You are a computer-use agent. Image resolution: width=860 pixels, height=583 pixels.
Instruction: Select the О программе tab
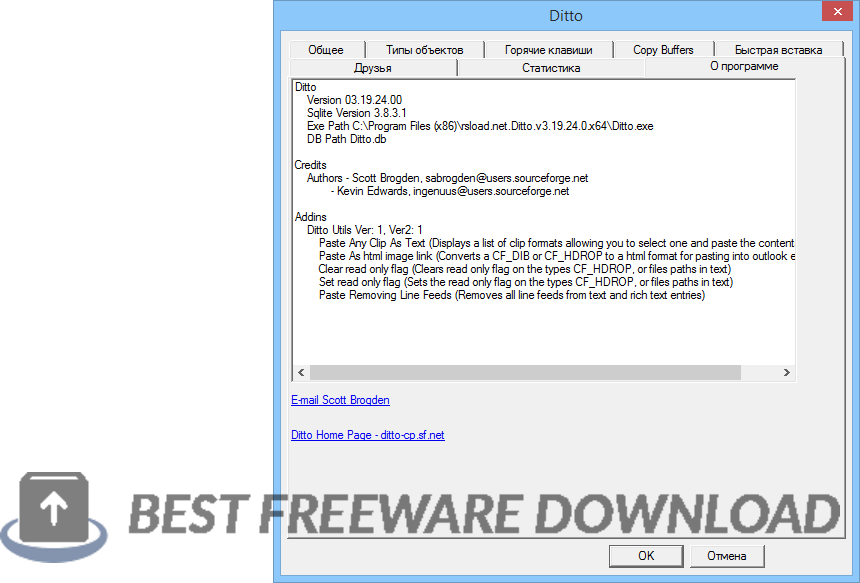pyautogui.click(x=744, y=66)
